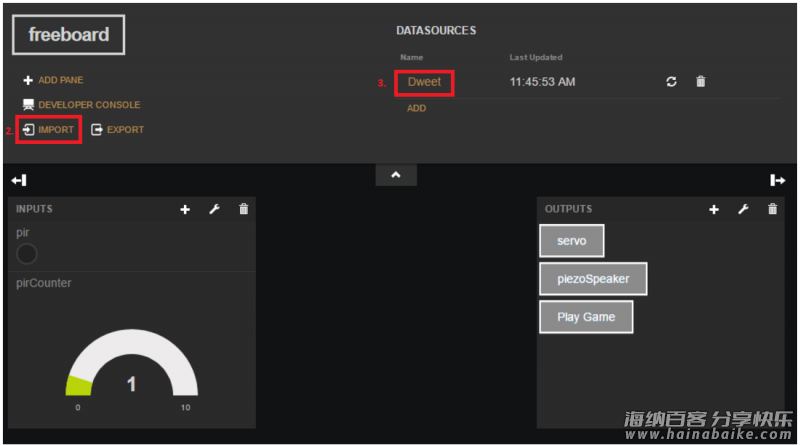Click the decrease columns arrow icon

tap(19, 180)
